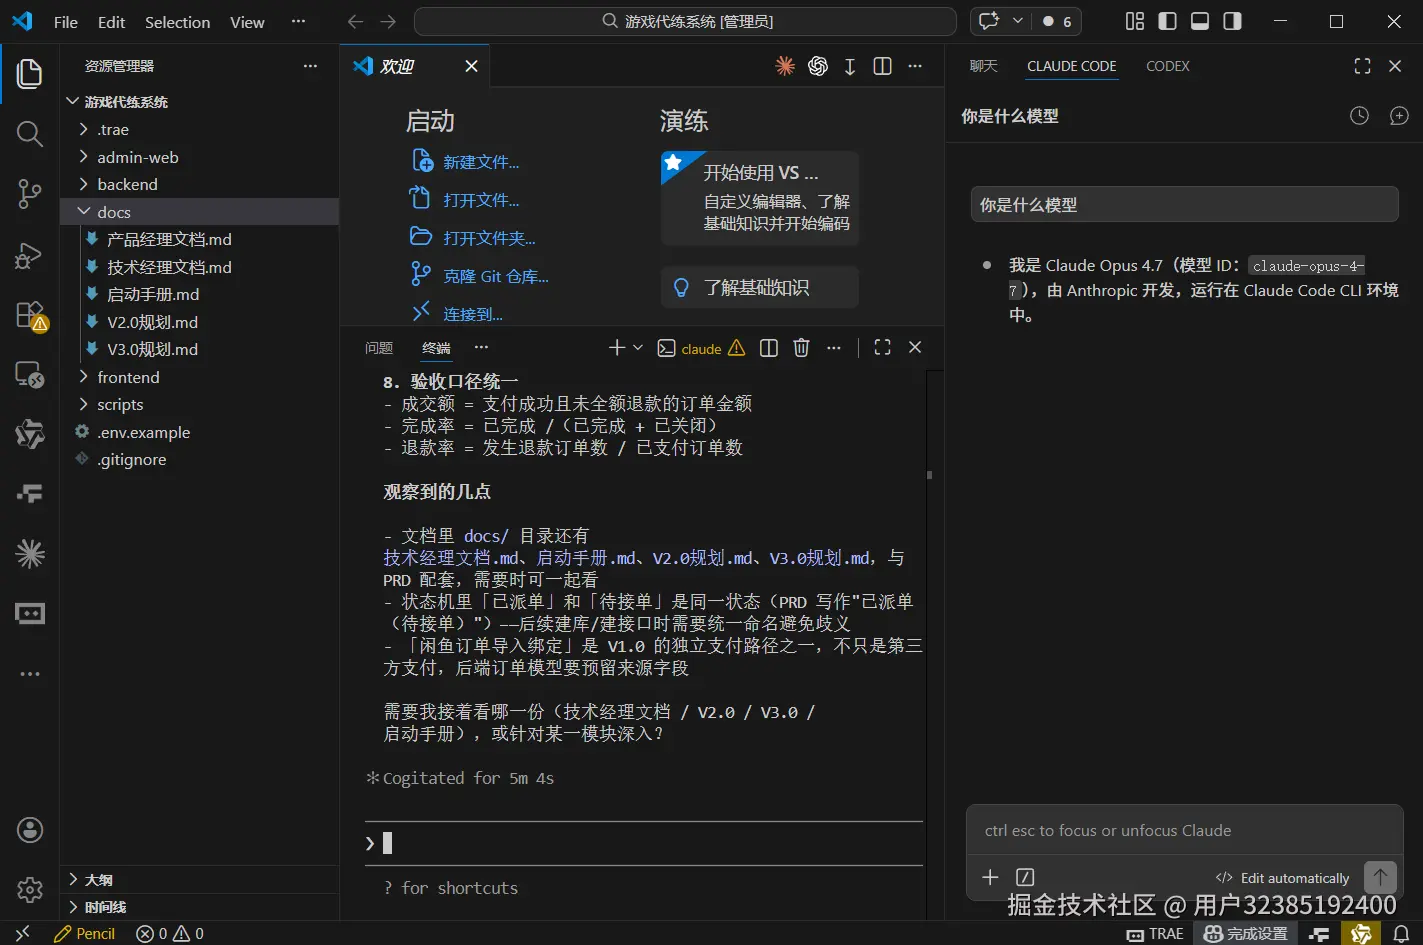
Task: Toggle Edit automatically mode
Action: pos(1283,878)
